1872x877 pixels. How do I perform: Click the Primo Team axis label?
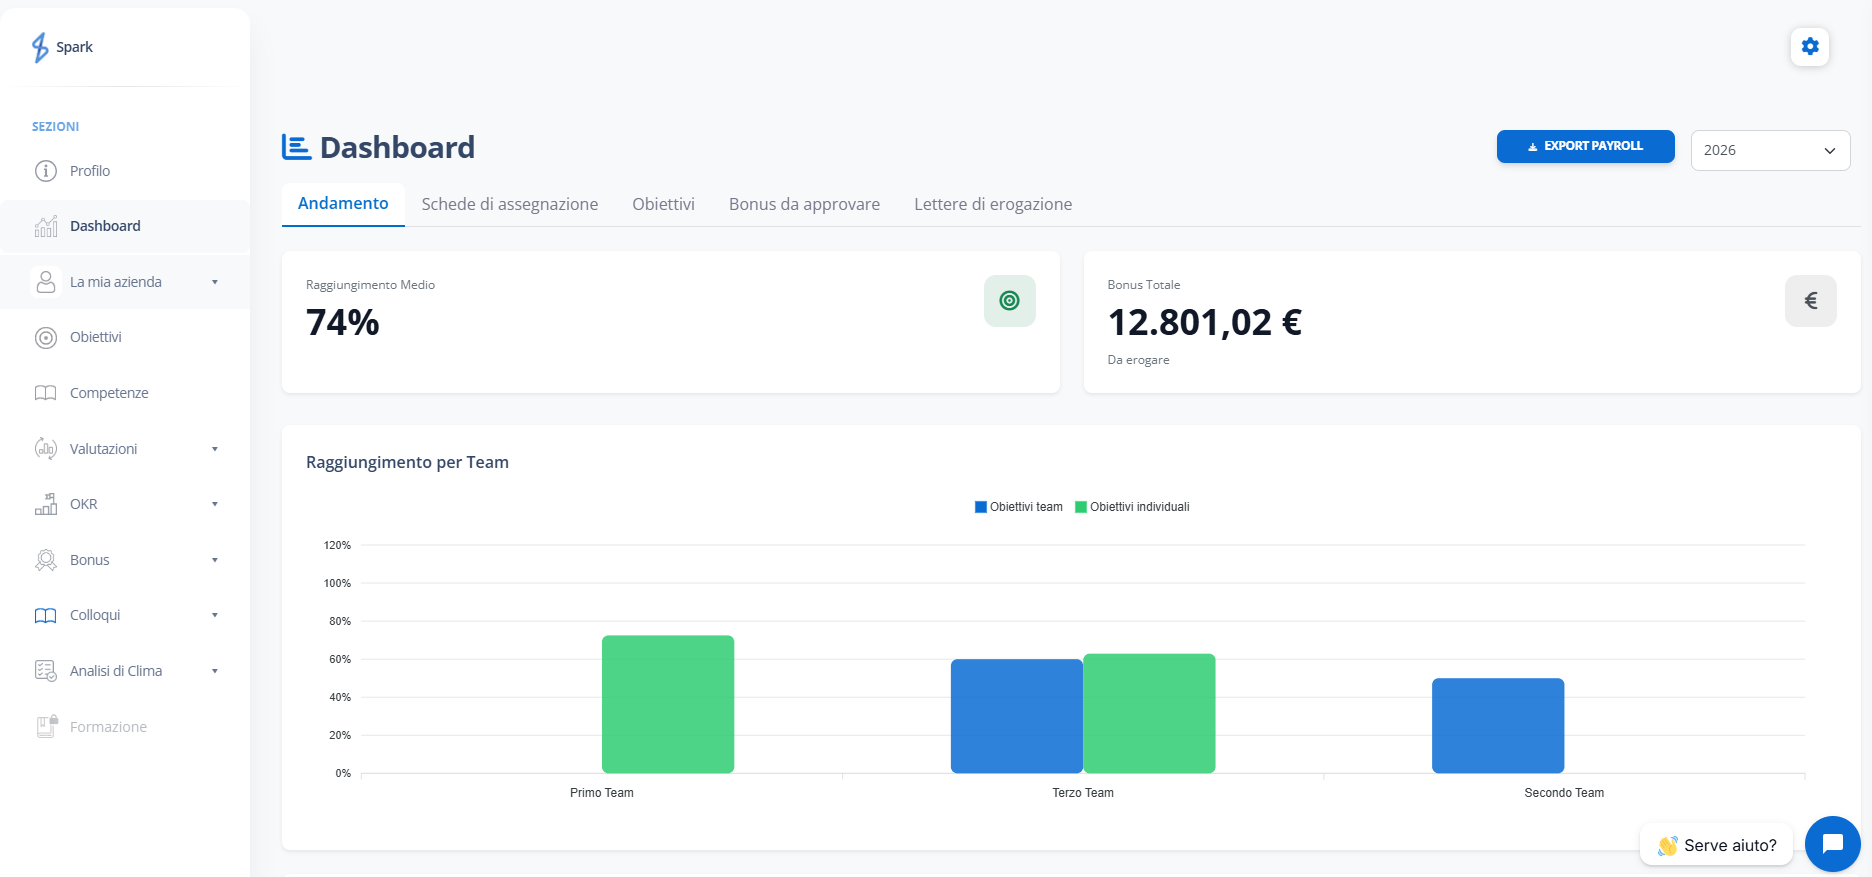pyautogui.click(x=602, y=793)
